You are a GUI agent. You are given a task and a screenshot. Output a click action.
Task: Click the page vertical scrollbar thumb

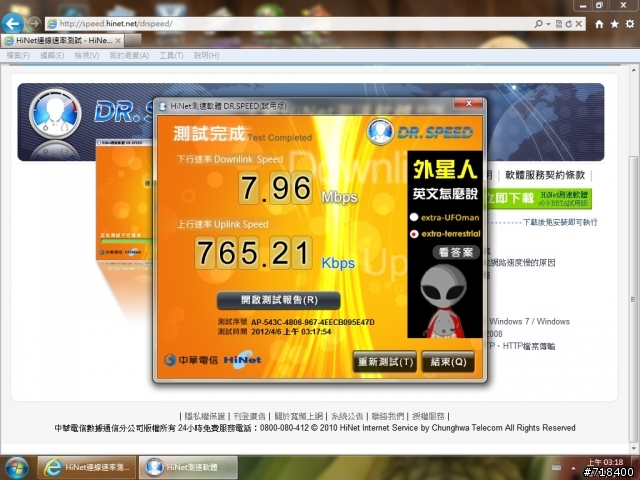point(633,300)
